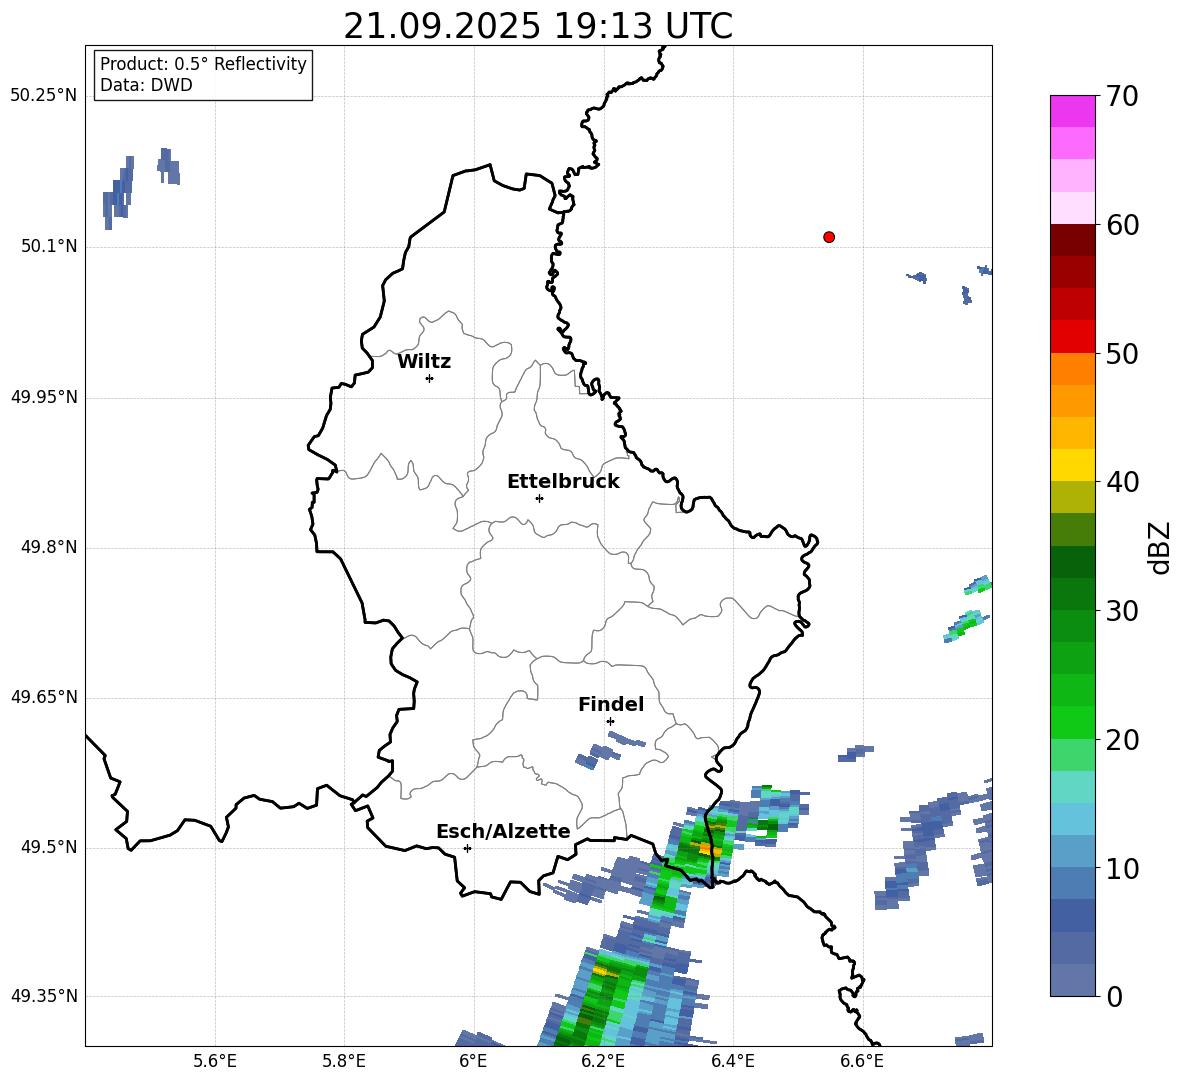Click the yellow colorbar segment above 40

coord(1073,465)
